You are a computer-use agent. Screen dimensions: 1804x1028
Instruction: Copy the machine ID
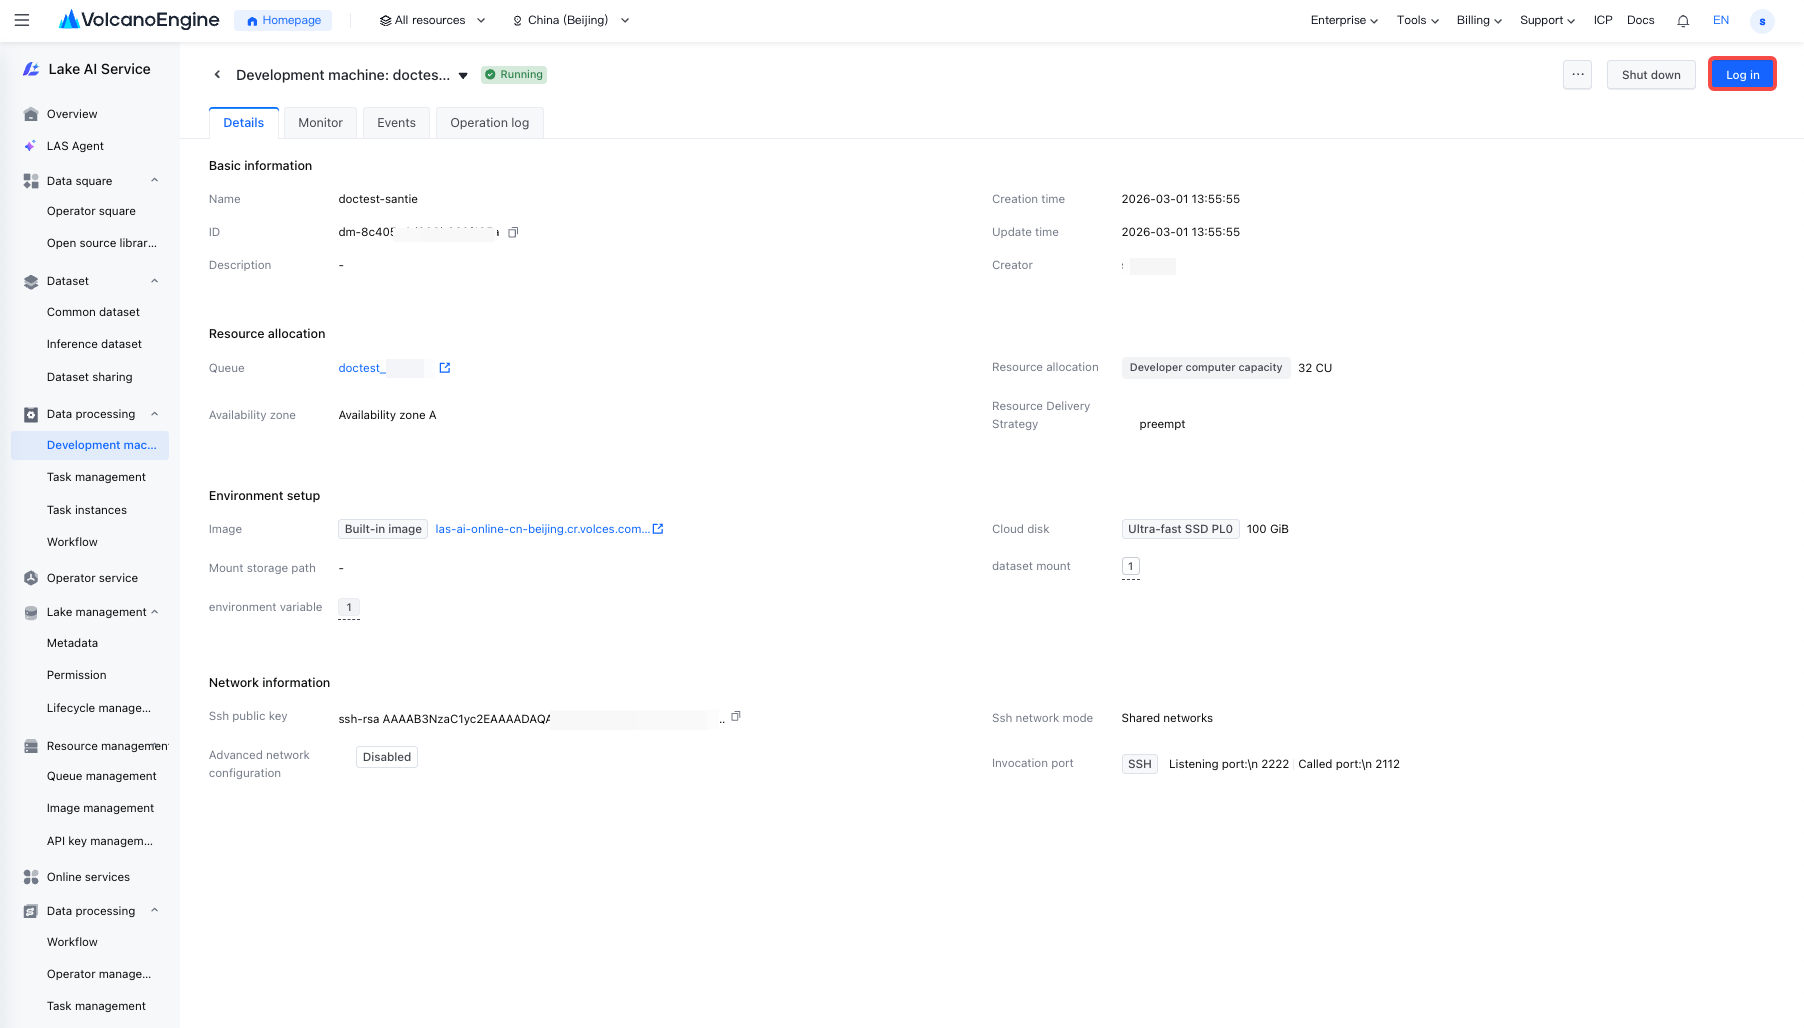513,232
